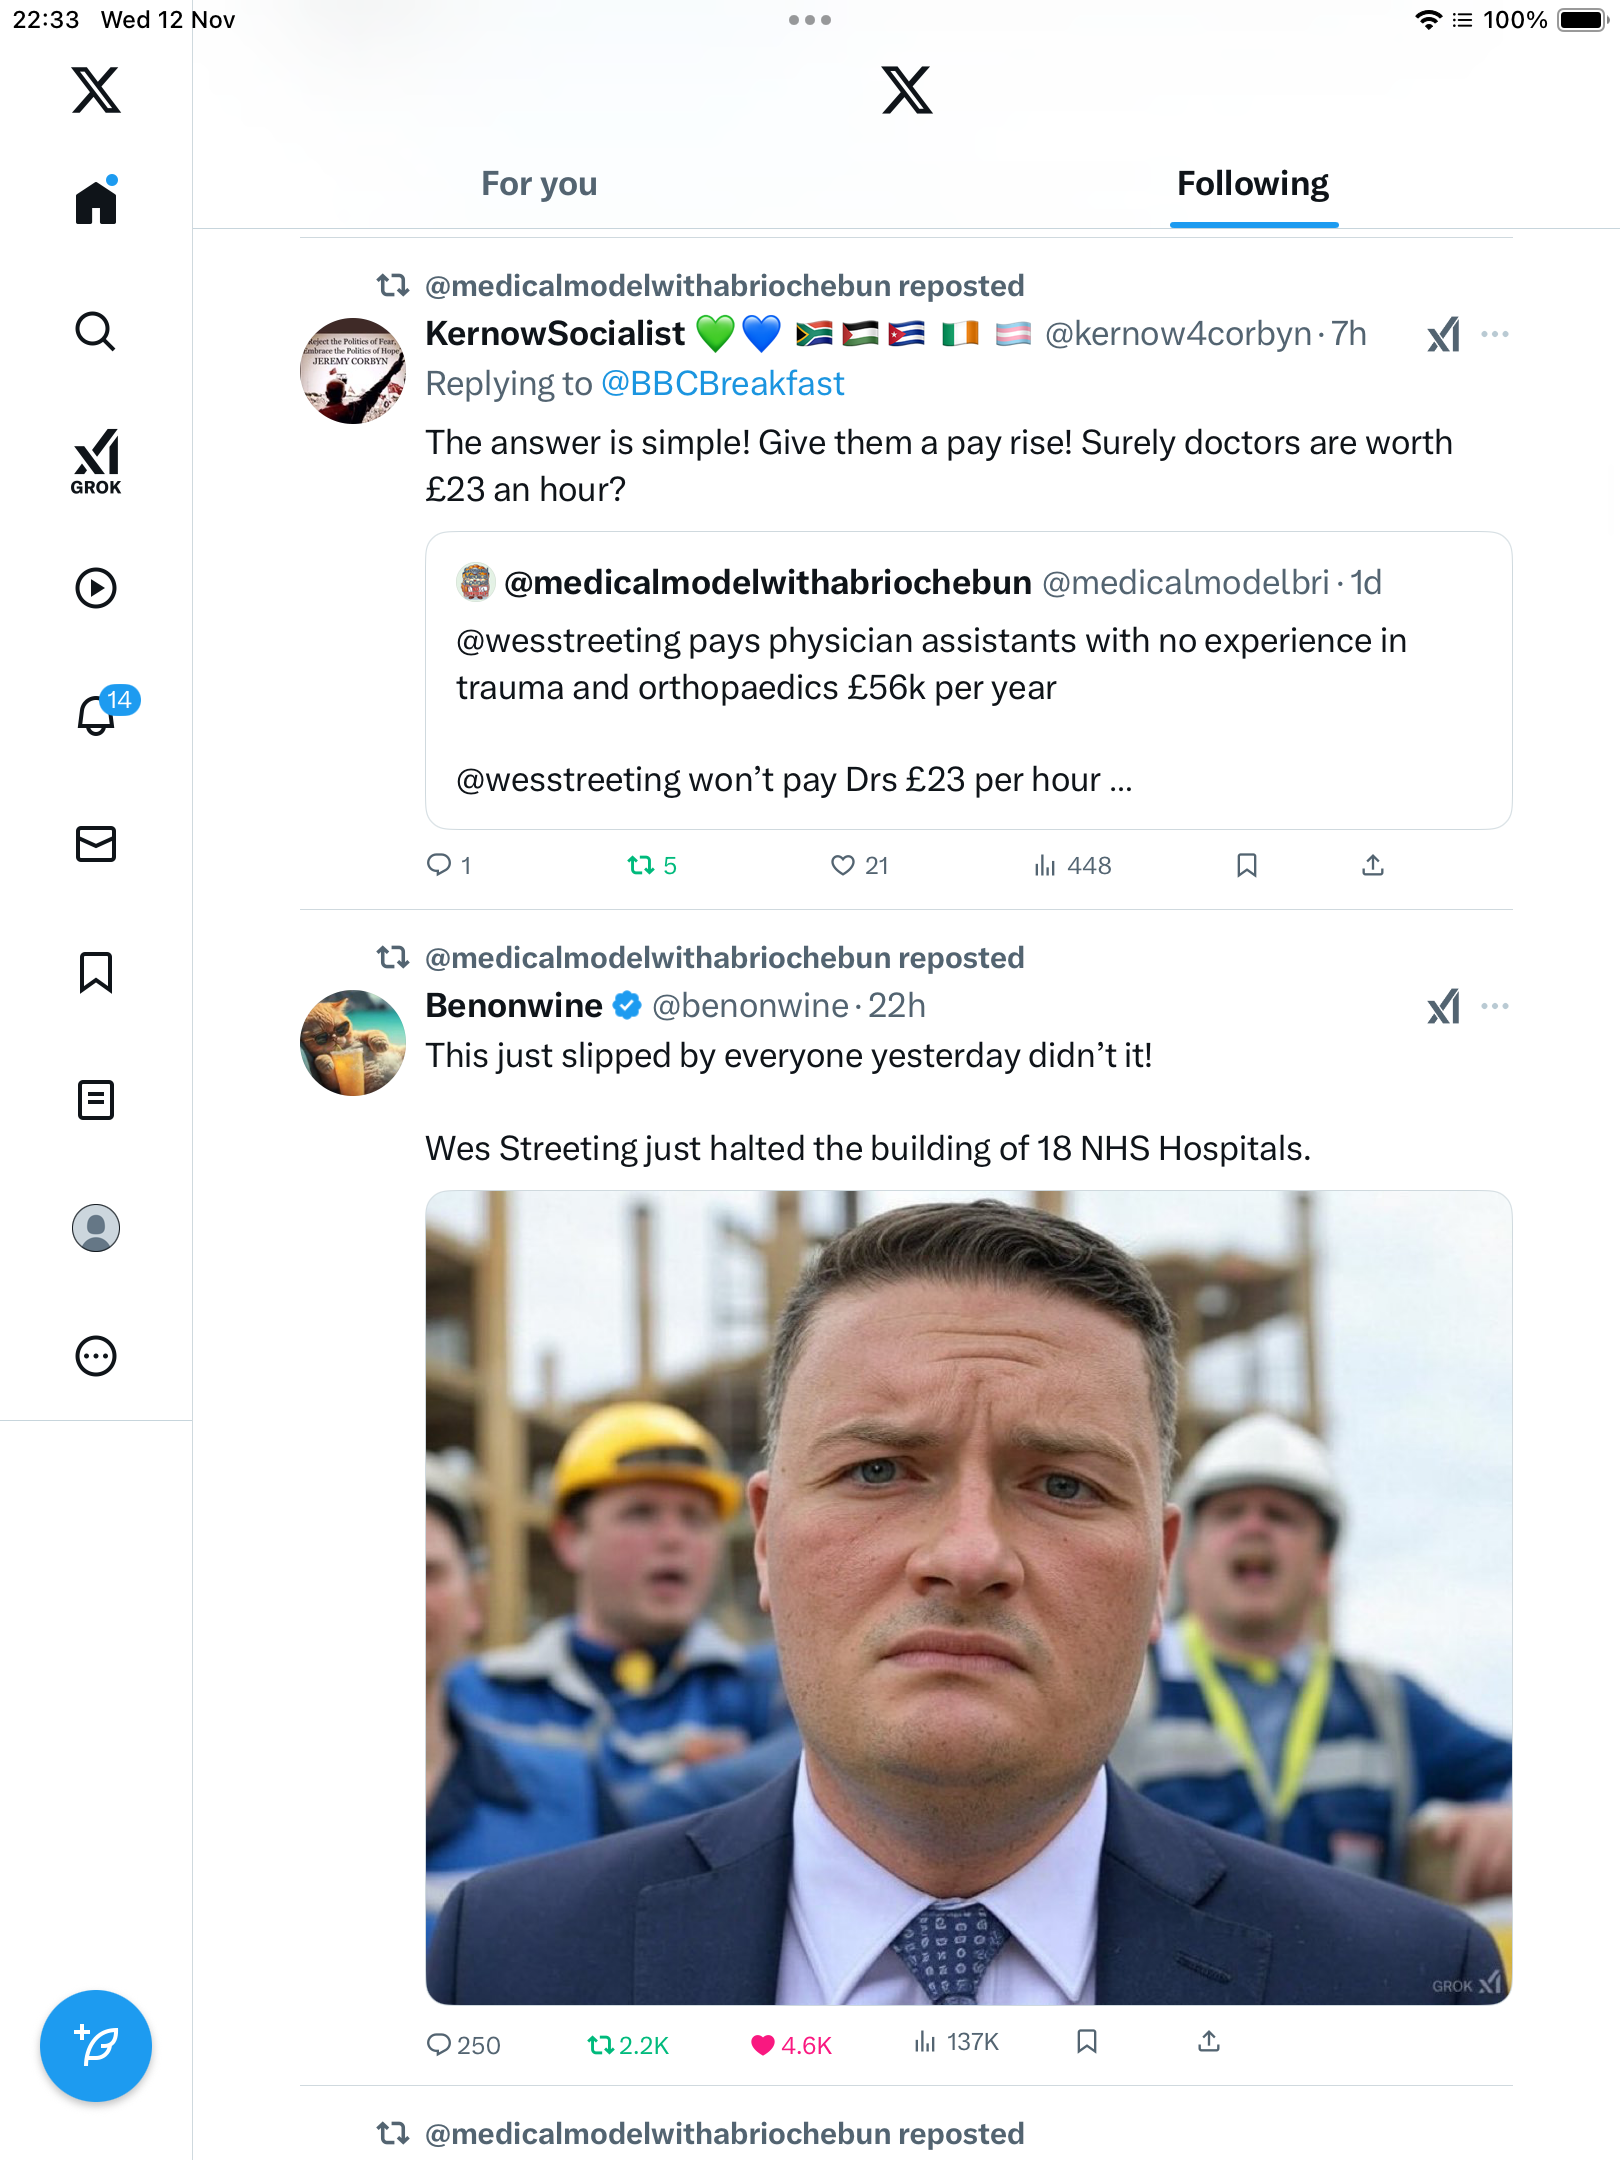Compose a new post
The width and height of the screenshot is (1620, 2160).
96,2046
